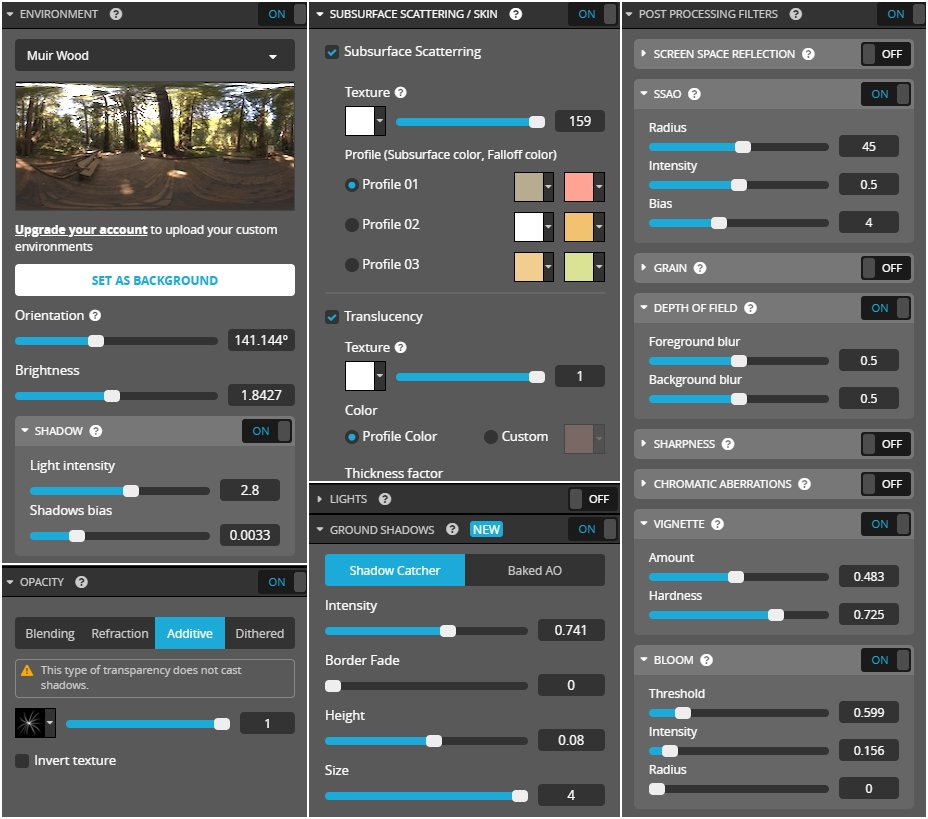Select the Profile 02 radio button
This screenshot has width=928, height=819.
tap(351, 225)
